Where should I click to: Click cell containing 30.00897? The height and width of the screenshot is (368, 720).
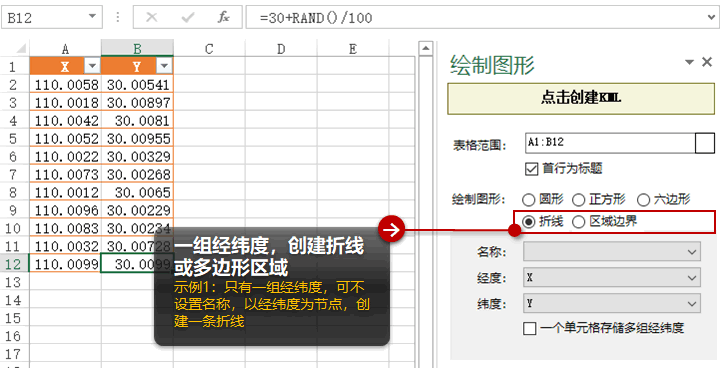point(137,102)
